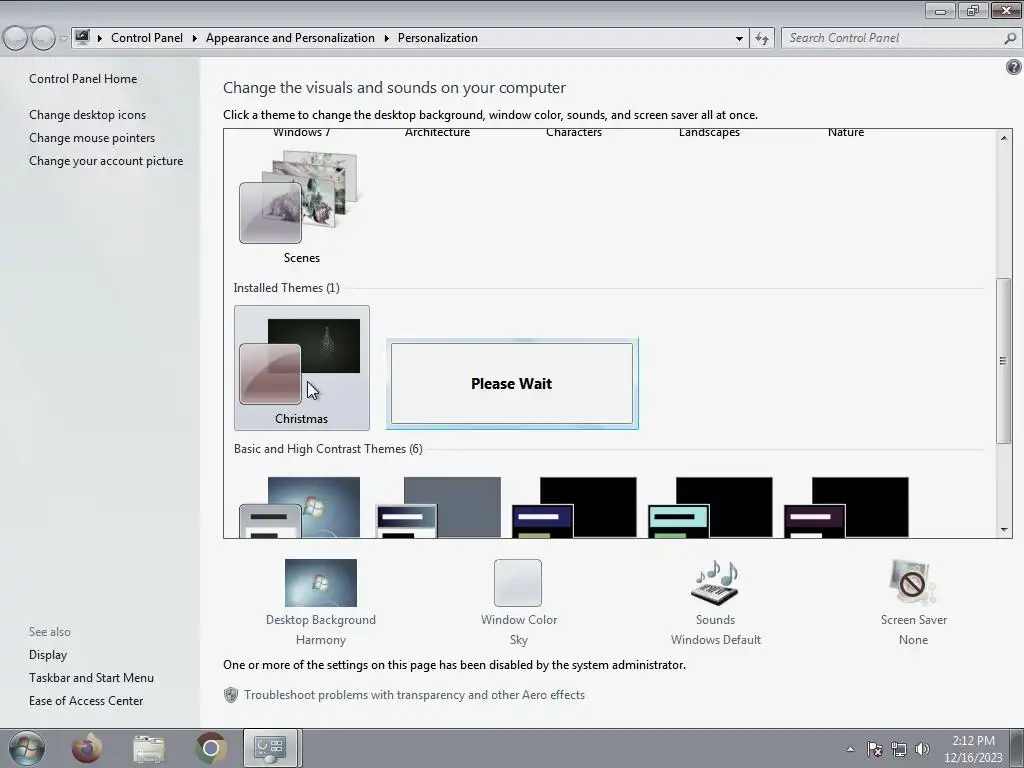Click Control Panel breadcrumb
The height and width of the screenshot is (768, 1024).
coord(147,38)
